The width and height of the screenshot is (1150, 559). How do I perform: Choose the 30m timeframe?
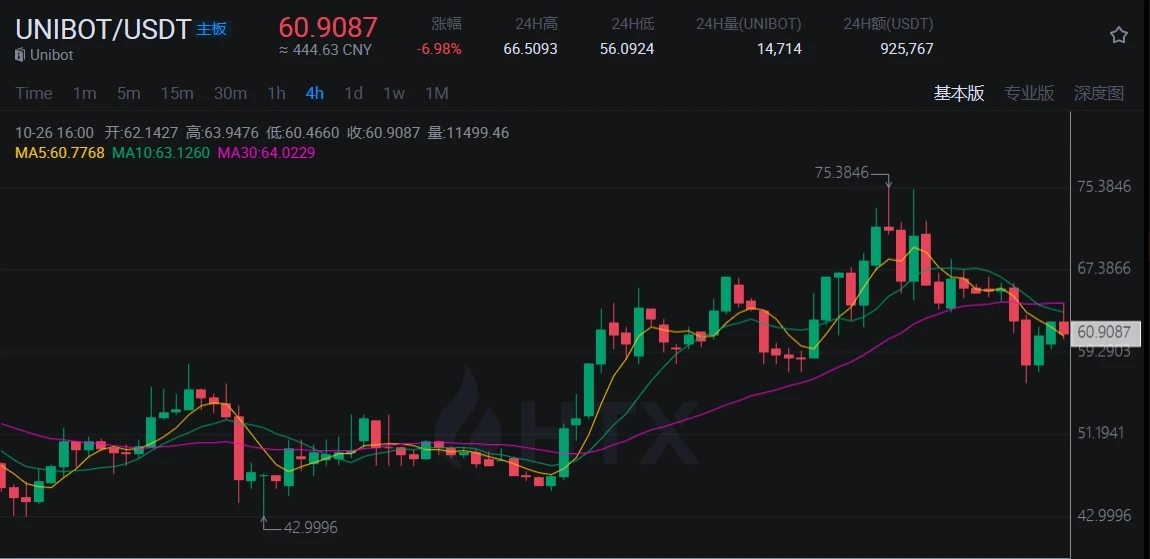(230, 93)
